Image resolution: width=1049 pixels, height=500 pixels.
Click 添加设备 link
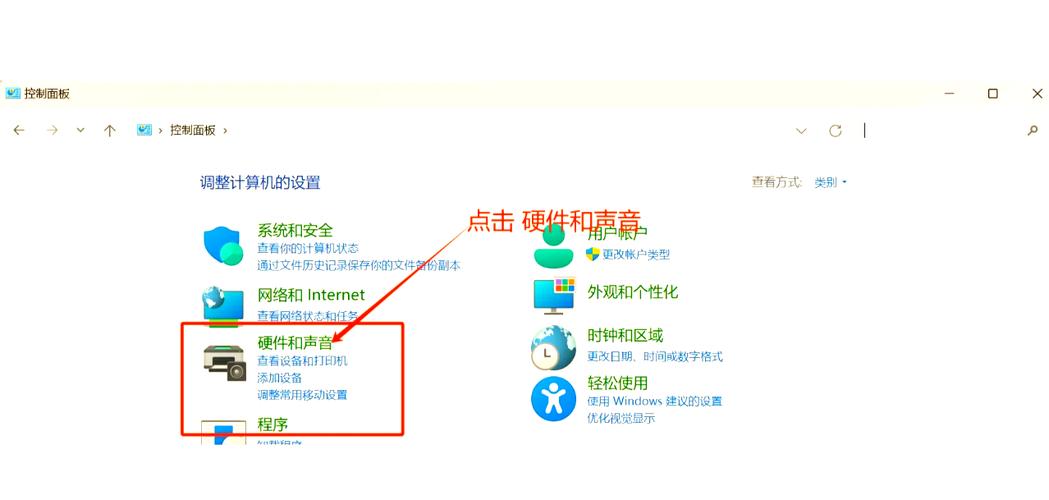pos(280,378)
